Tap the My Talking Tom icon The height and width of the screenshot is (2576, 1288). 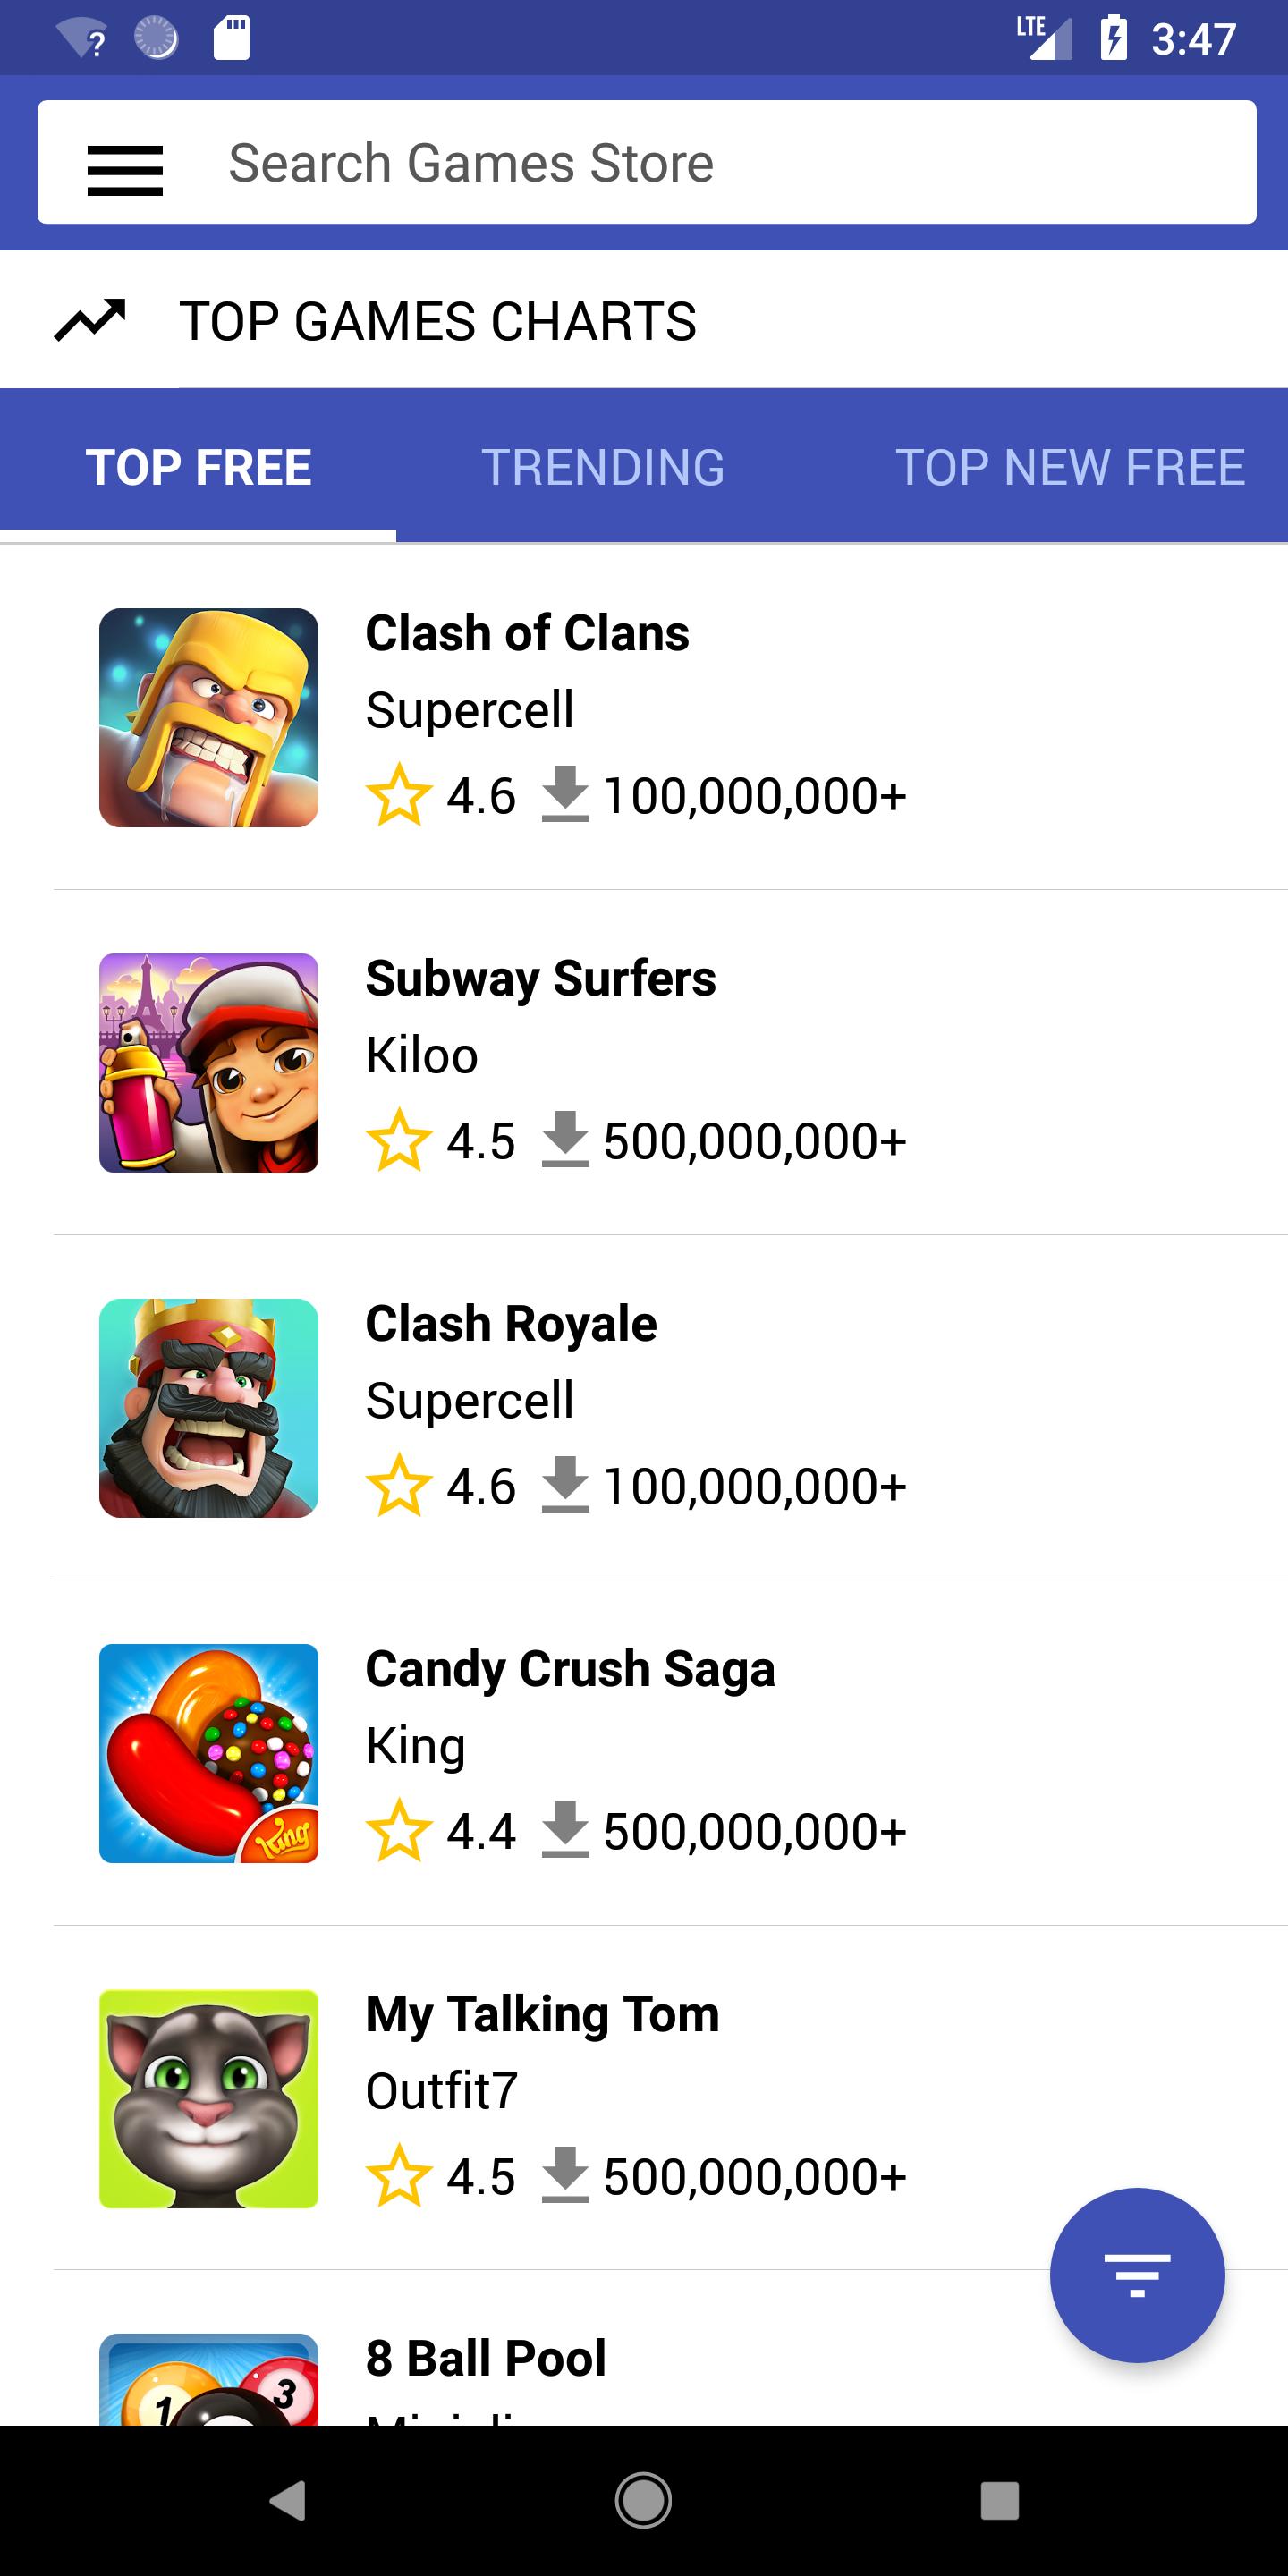point(209,2098)
